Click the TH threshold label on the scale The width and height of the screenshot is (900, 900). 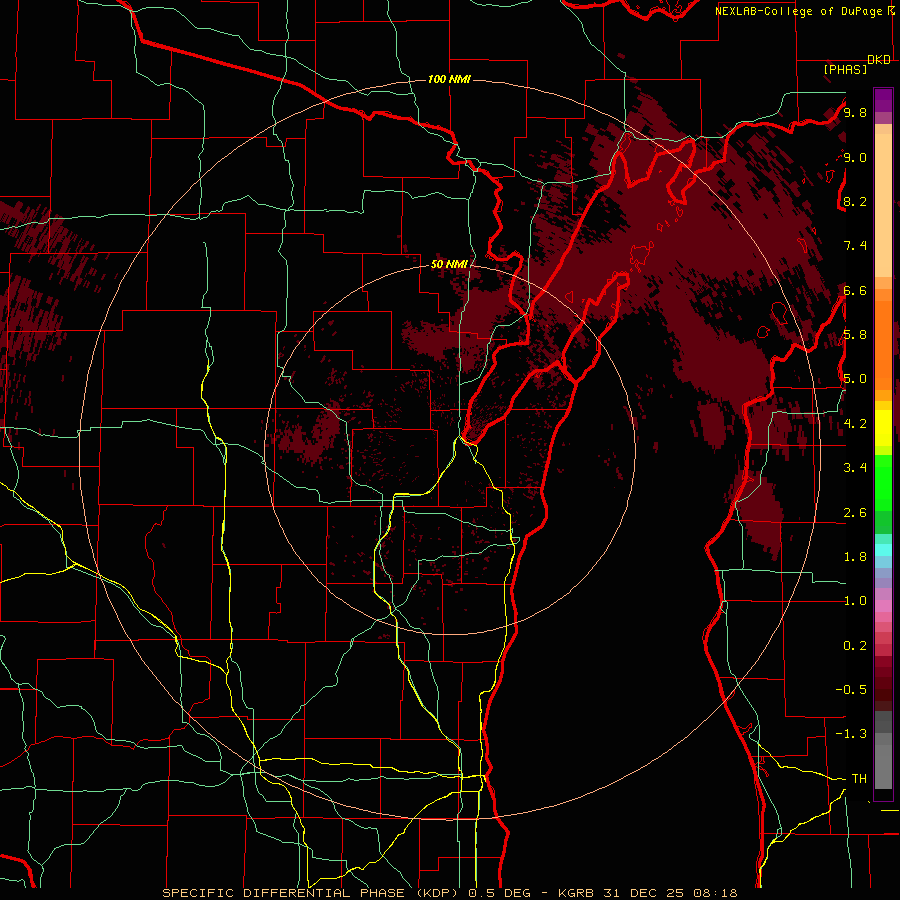tap(859, 779)
